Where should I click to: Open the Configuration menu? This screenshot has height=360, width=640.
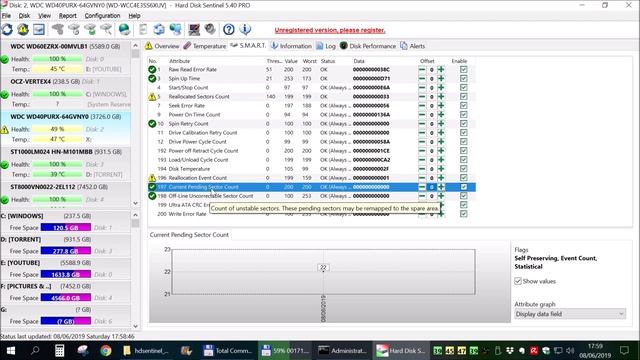(102, 16)
